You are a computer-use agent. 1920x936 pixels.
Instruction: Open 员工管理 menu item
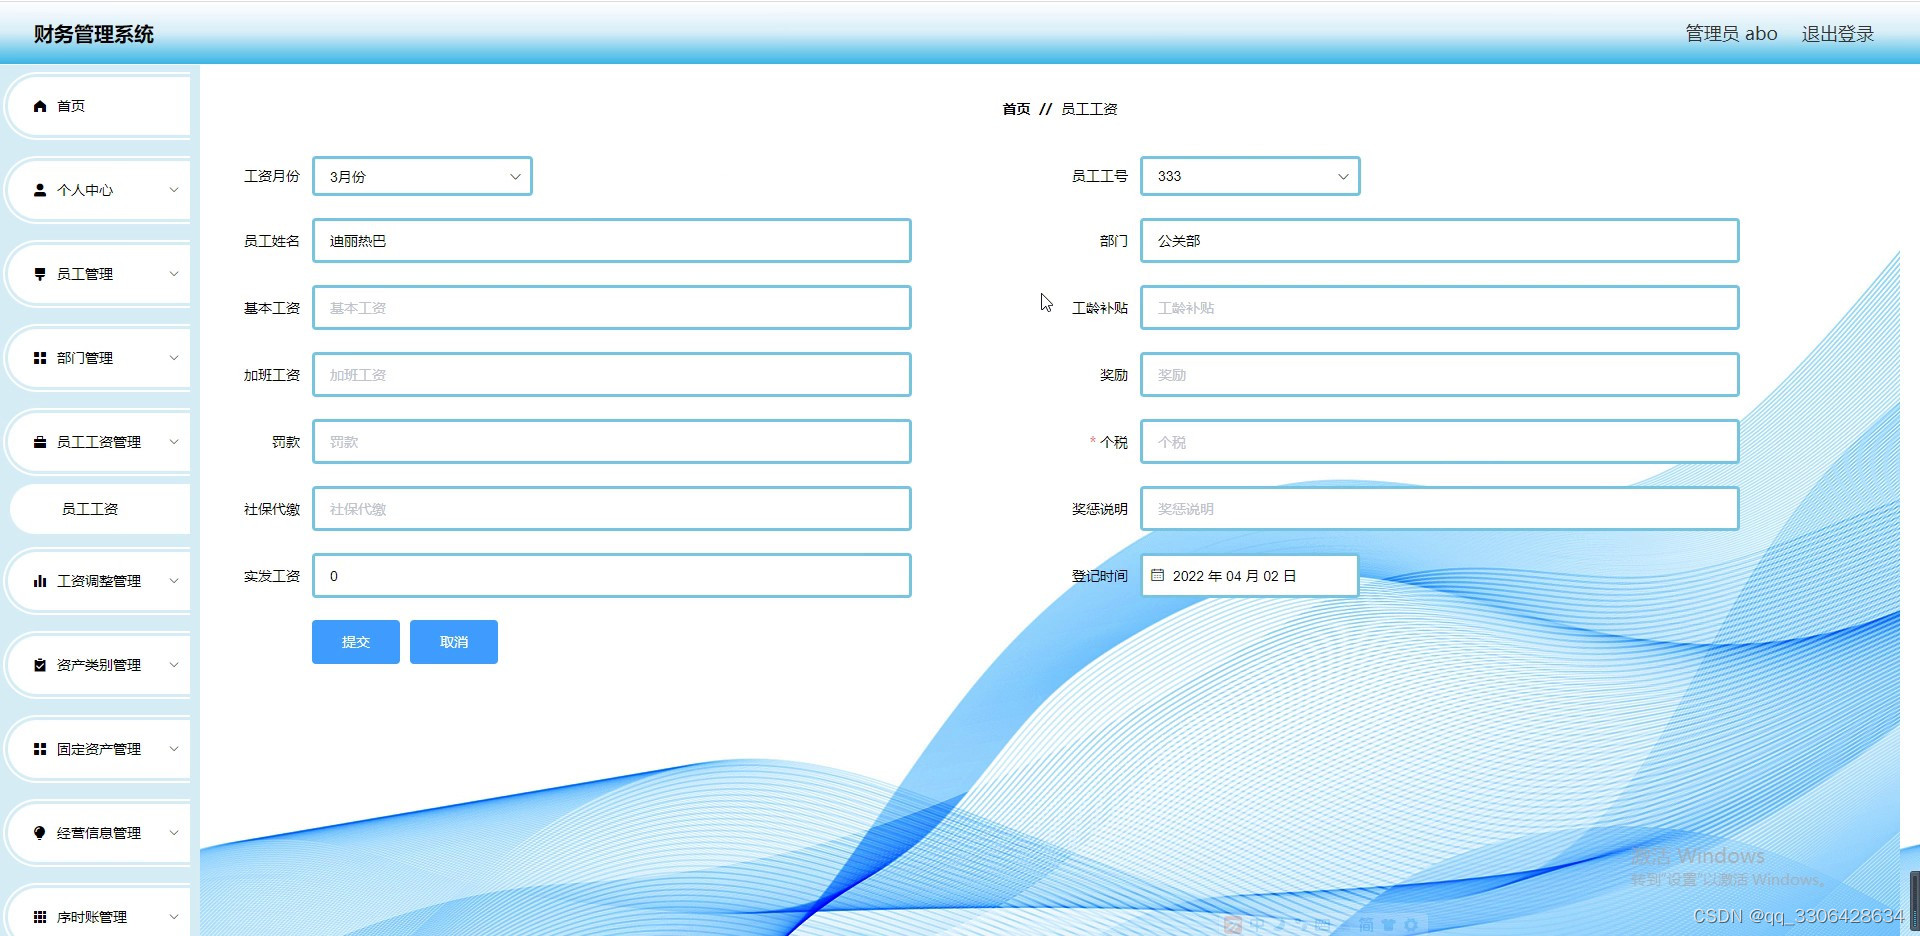click(100, 274)
